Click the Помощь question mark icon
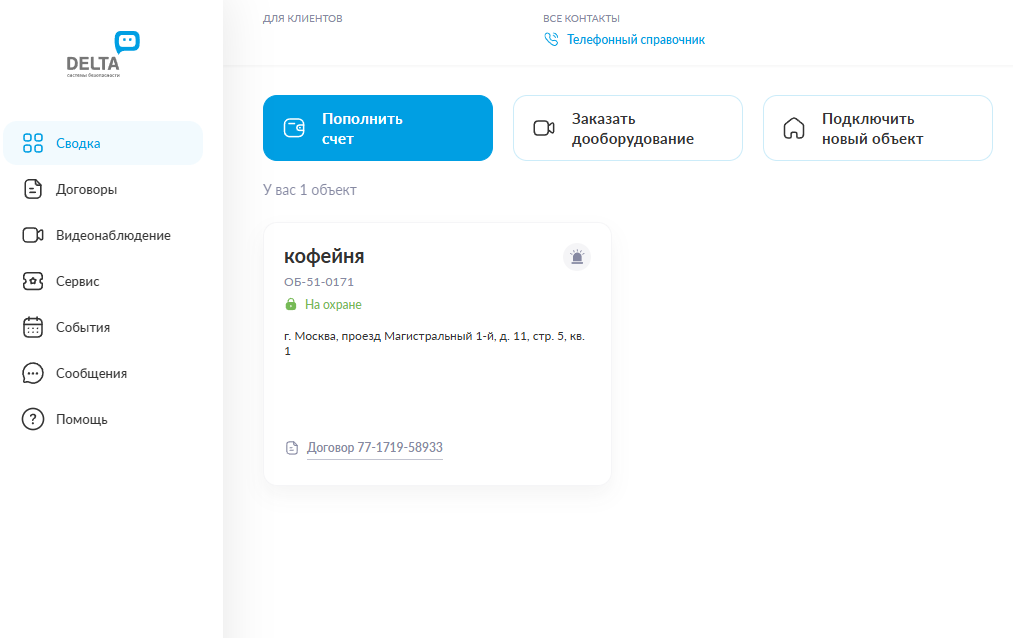The width and height of the screenshot is (1013, 638). pos(33,419)
